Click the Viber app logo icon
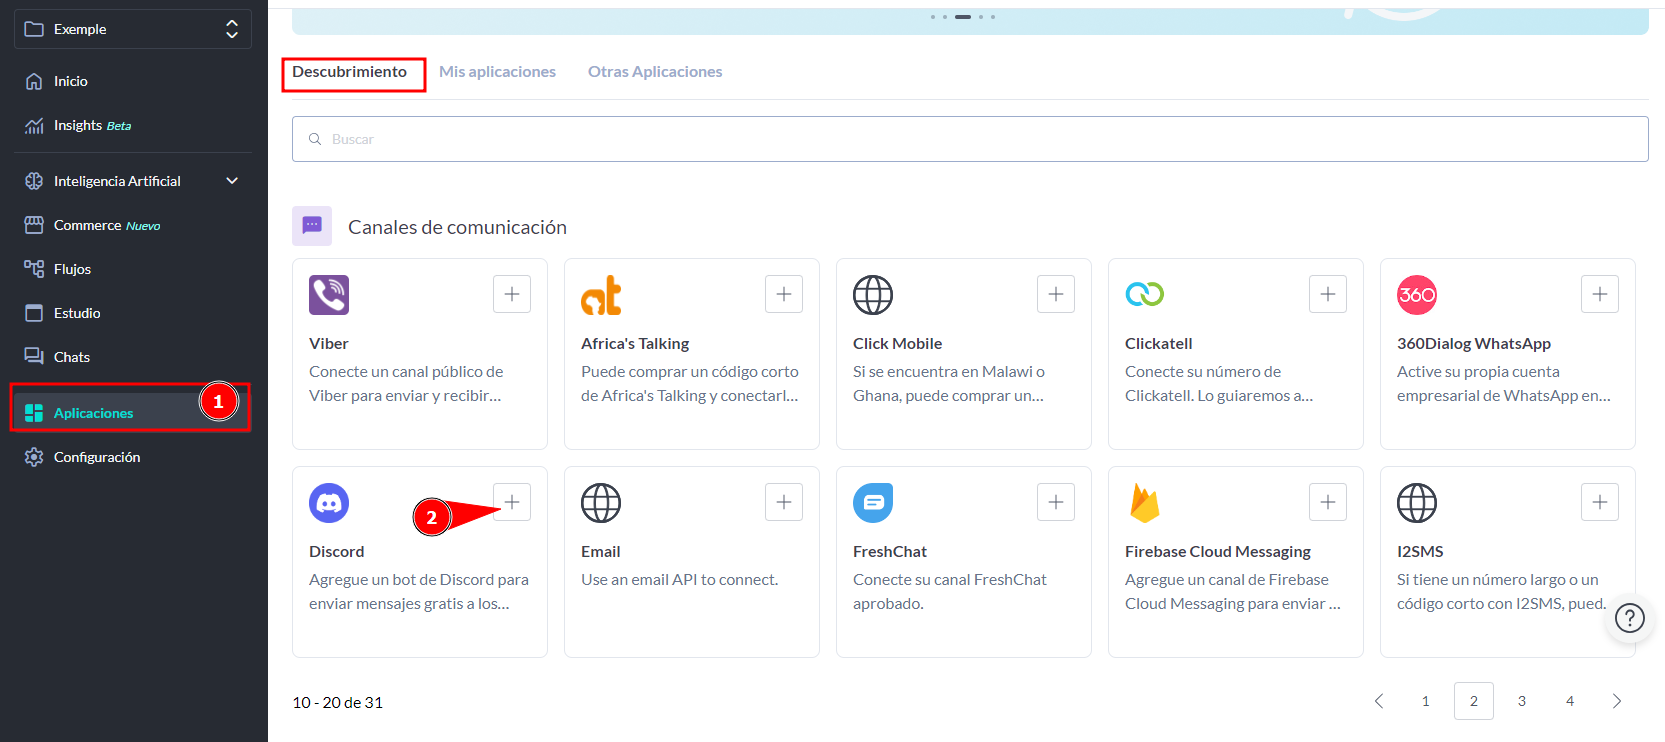 click(x=329, y=295)
